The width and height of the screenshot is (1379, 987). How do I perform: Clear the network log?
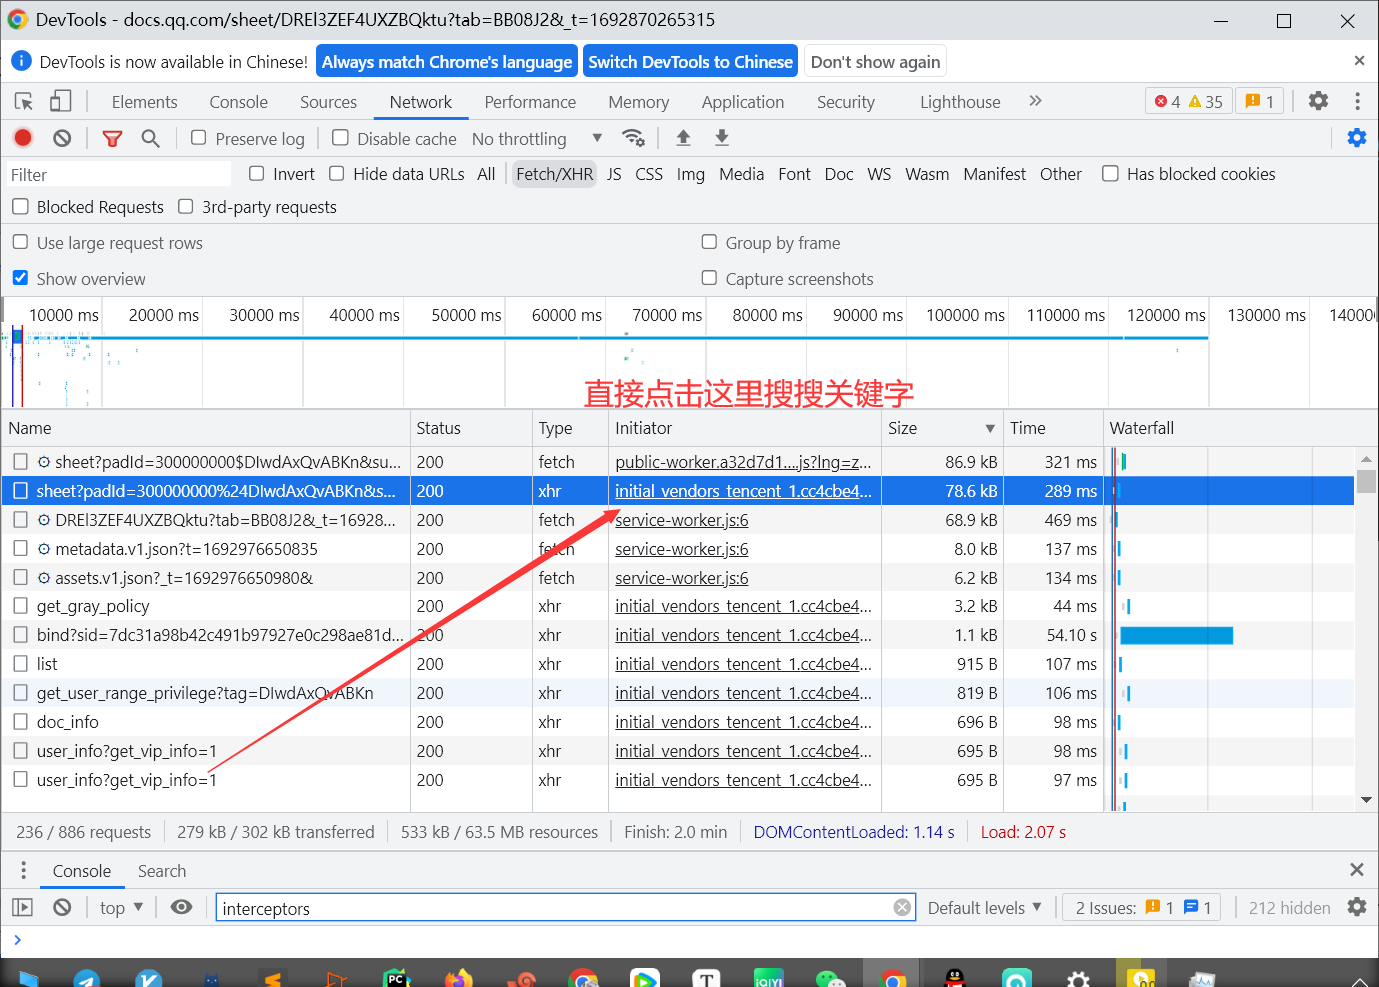[x=62, y=138]
